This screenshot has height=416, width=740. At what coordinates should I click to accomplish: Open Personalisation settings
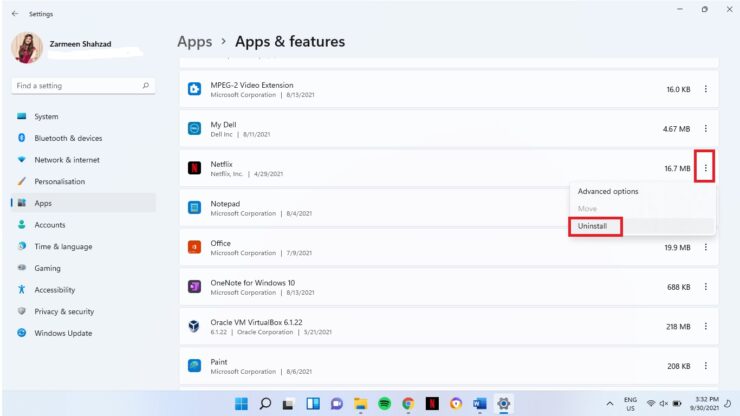click(x=83, y=181)
